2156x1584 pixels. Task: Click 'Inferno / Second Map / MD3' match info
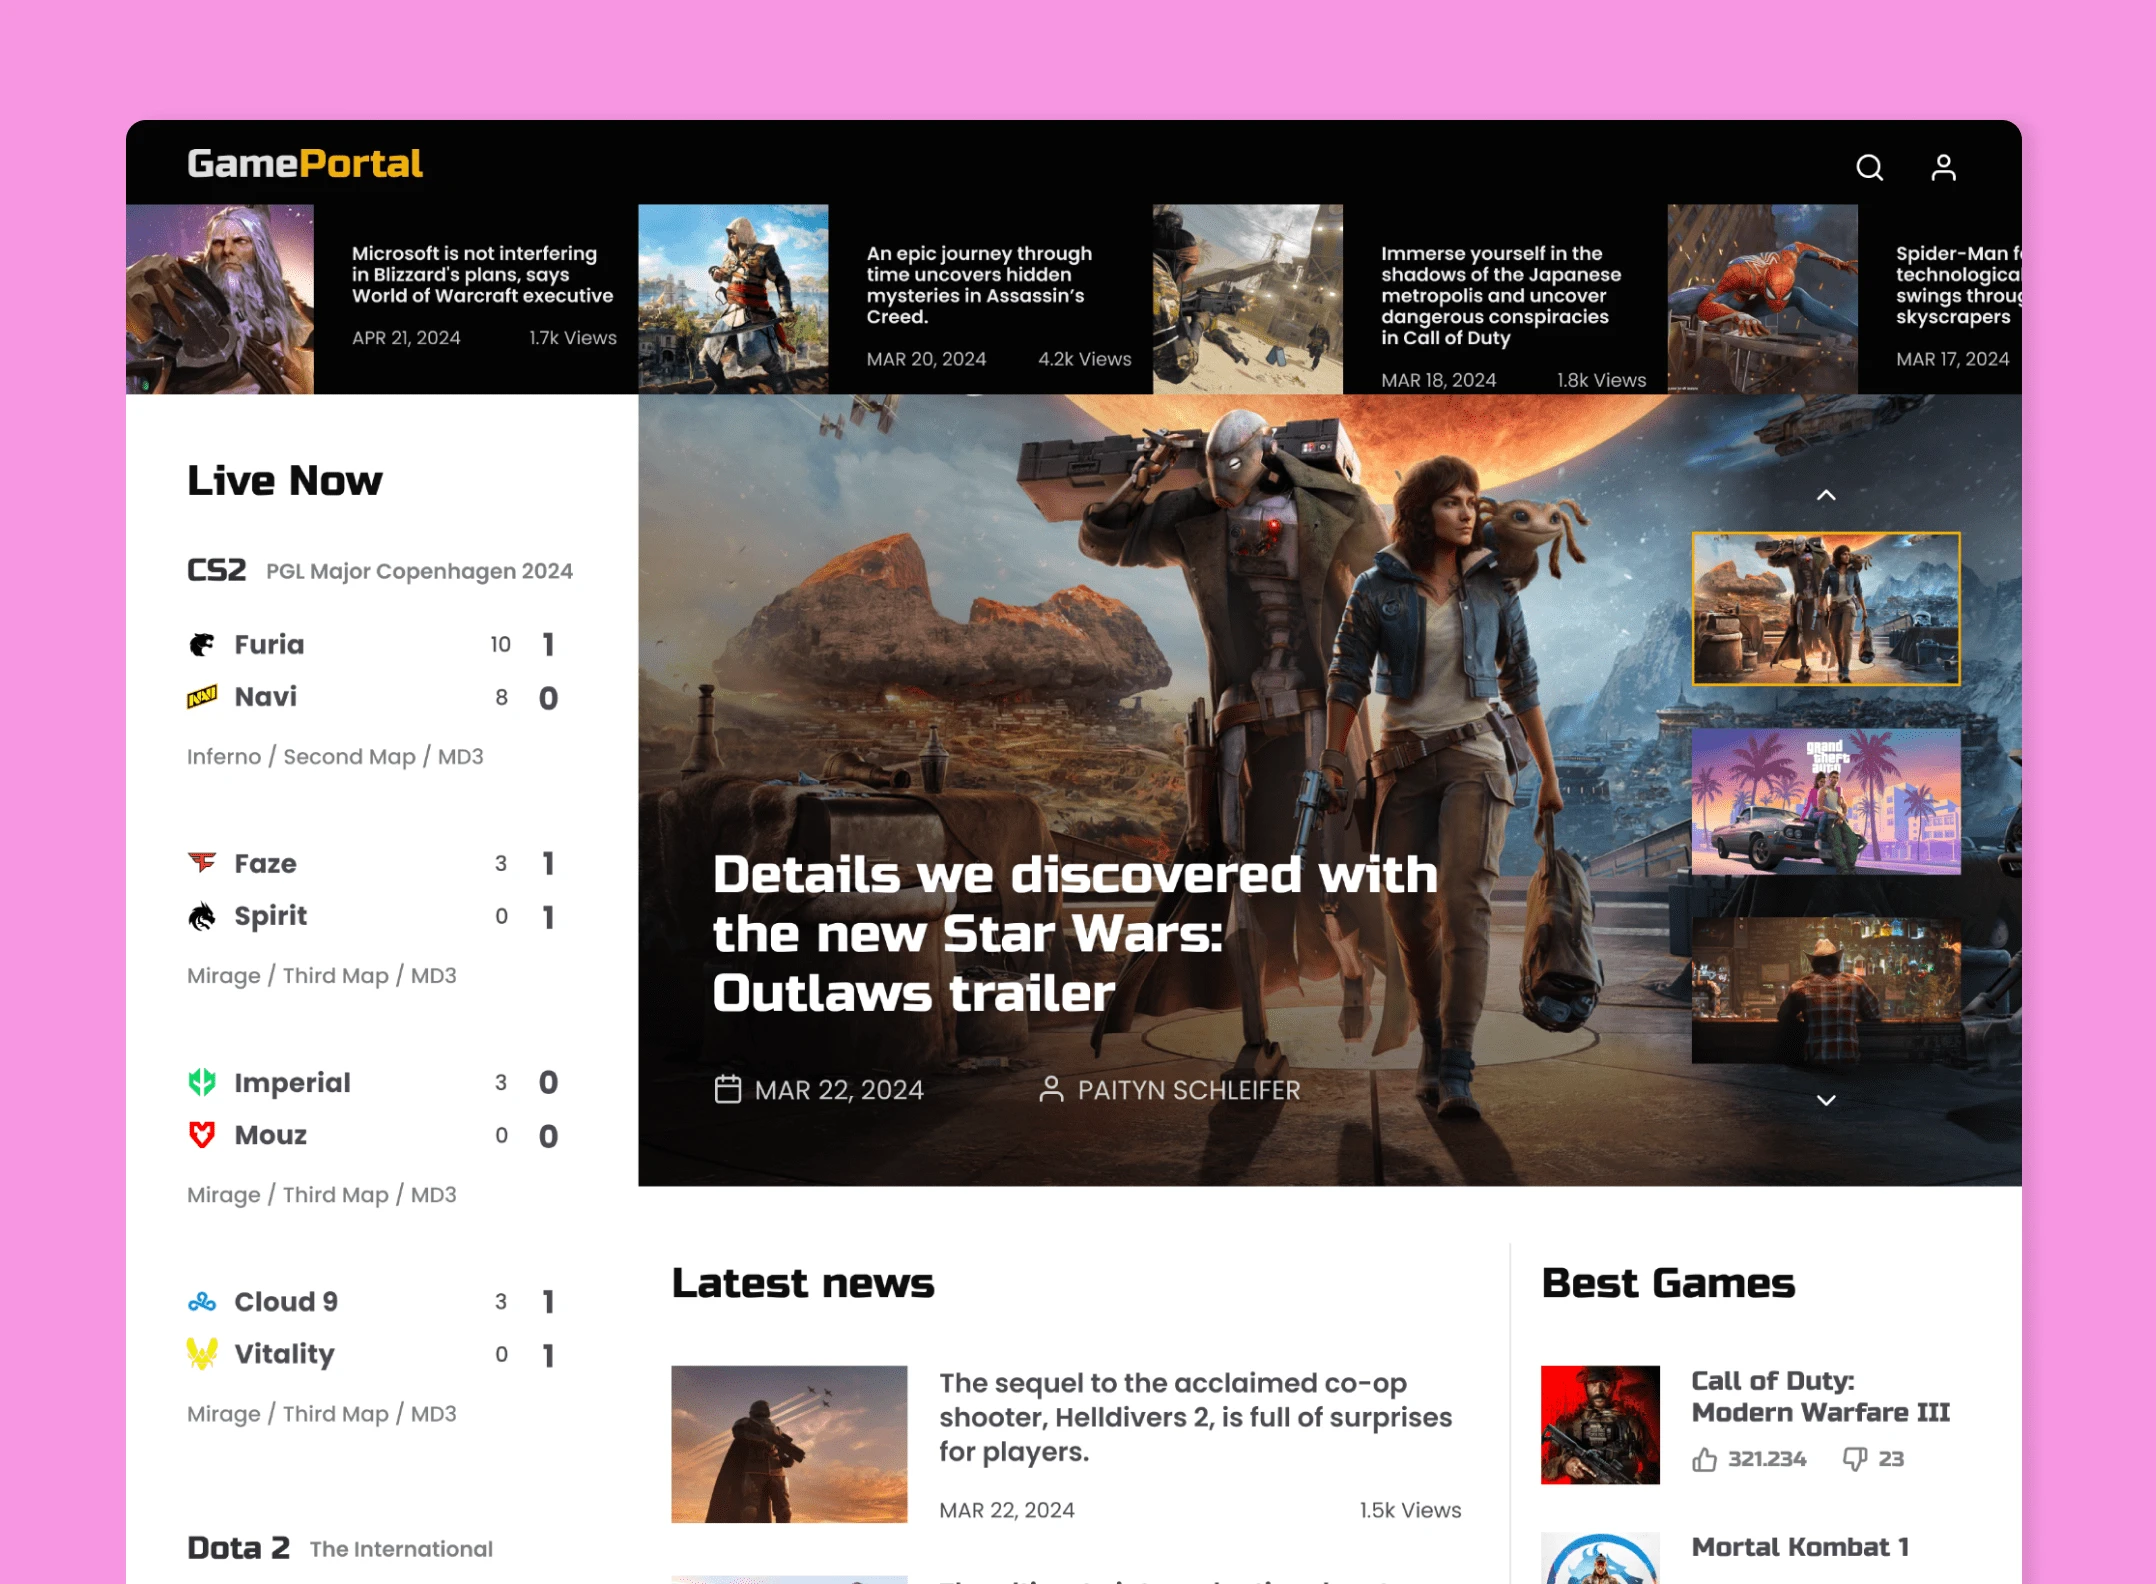click(x=335, y=757)
